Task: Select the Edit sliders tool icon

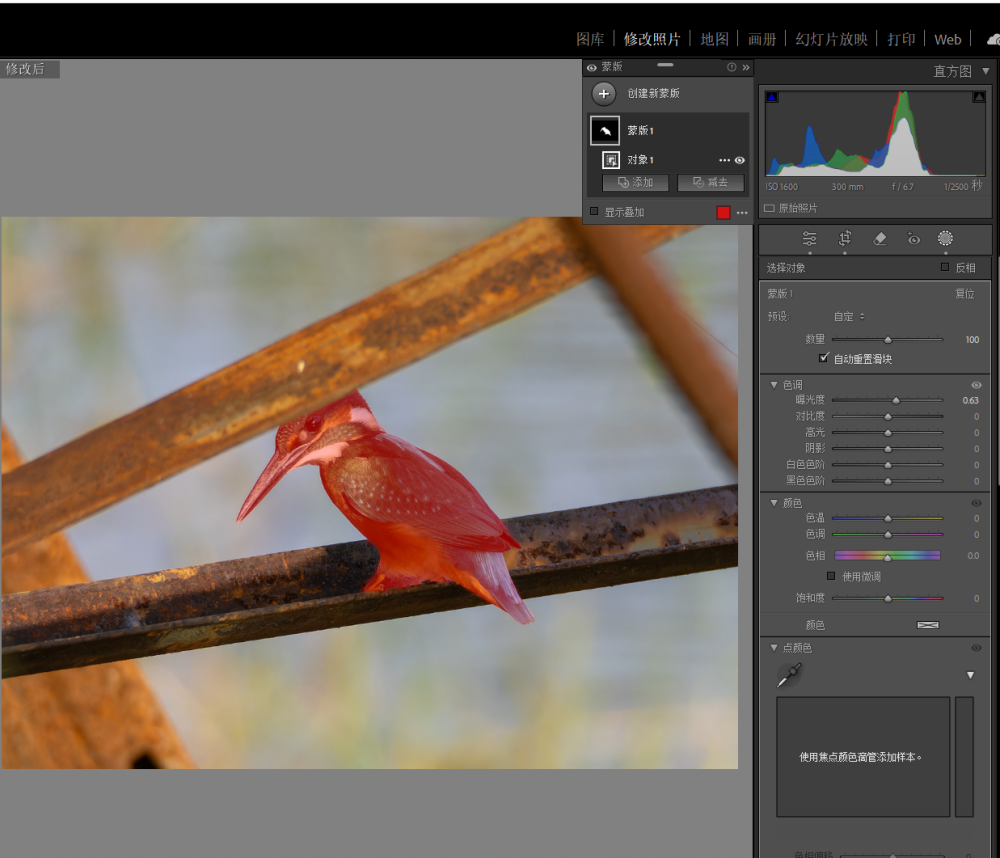Action: tap(809, 239)
